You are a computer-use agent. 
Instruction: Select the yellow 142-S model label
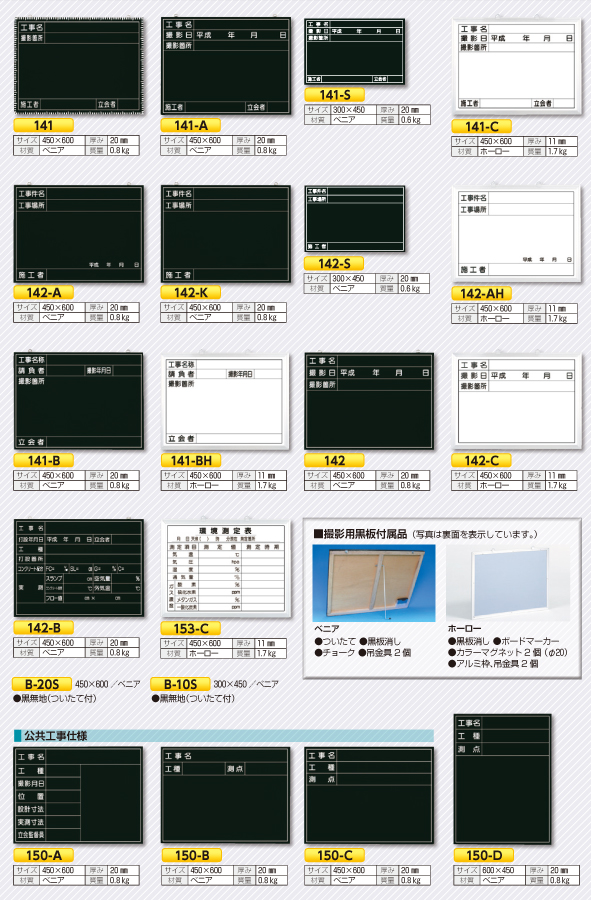click(335, 264)
